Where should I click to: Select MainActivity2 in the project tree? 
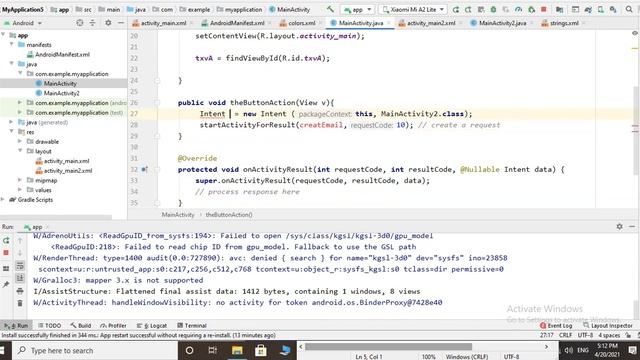61,93
